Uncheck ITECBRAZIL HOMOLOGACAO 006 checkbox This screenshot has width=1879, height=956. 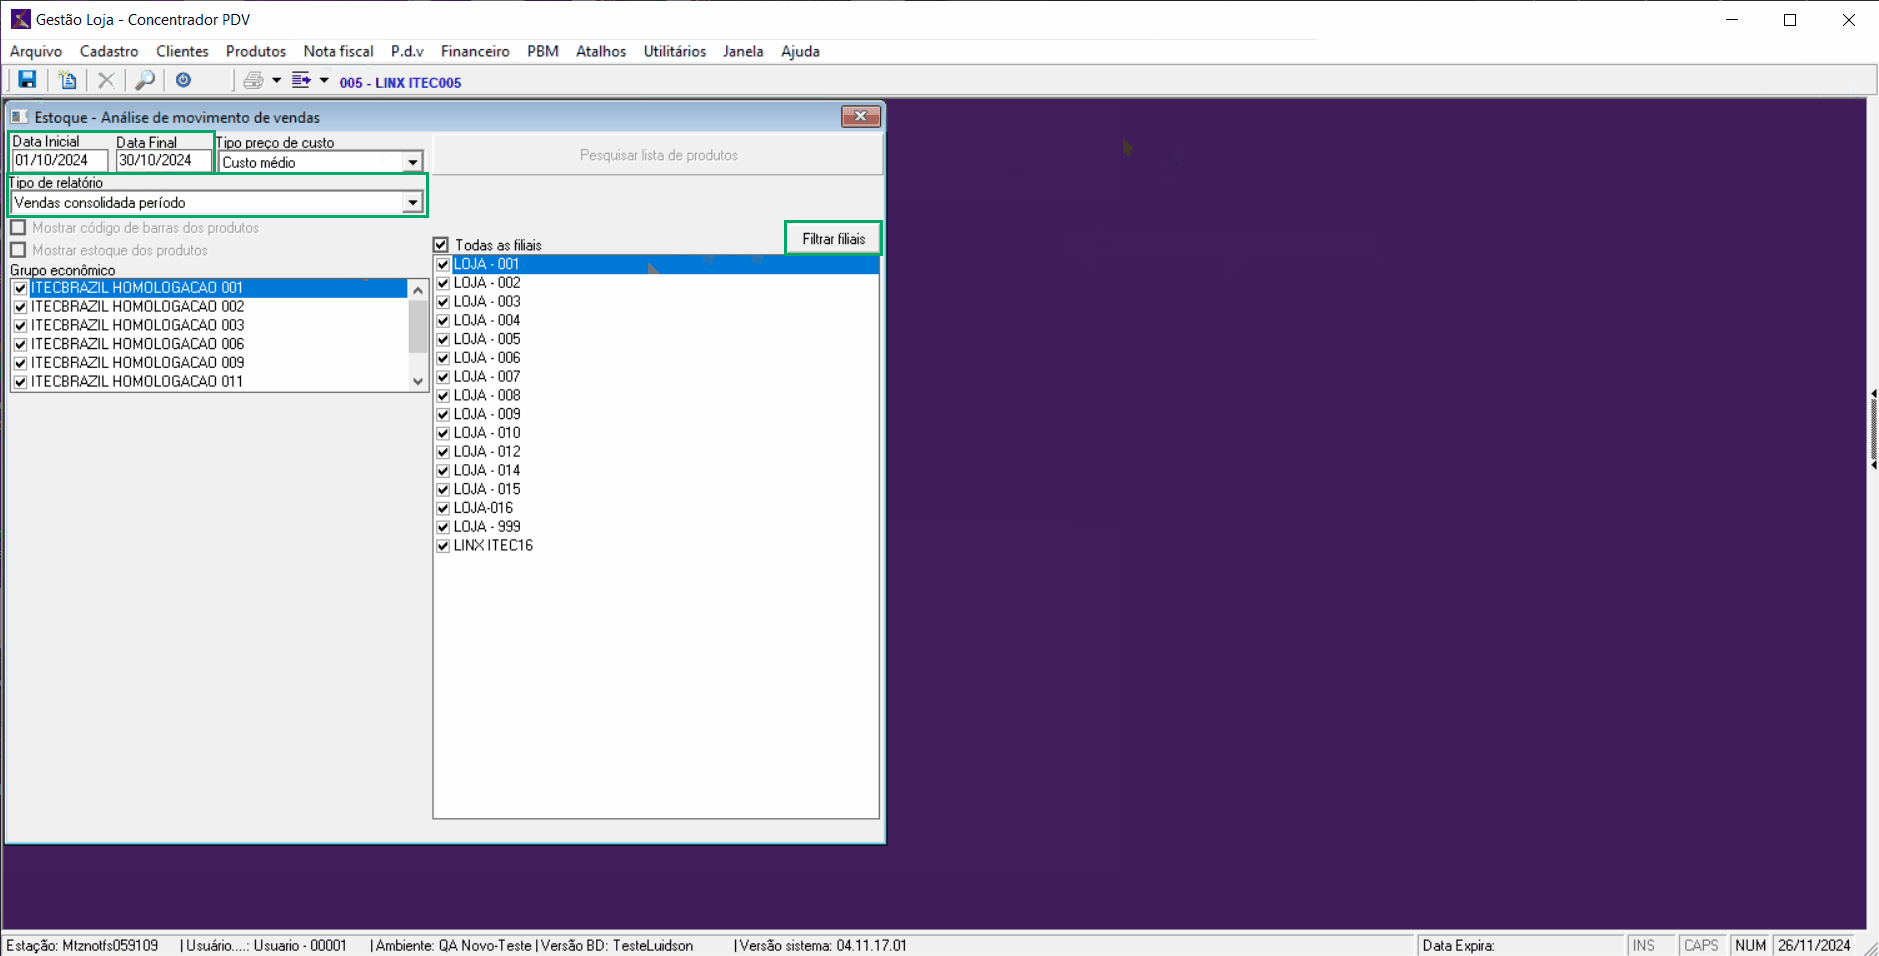tap(20, 344)
